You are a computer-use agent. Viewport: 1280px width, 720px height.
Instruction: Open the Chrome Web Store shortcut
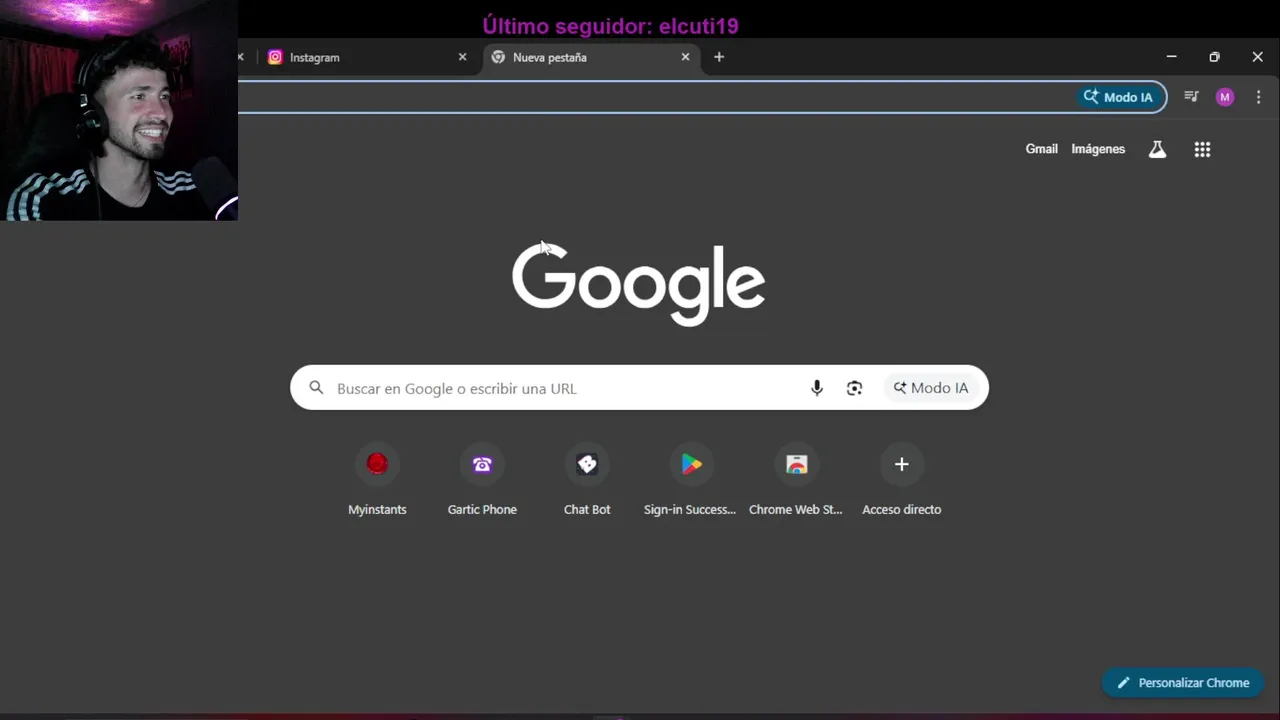pyautogui.click(x=796, y=481)
